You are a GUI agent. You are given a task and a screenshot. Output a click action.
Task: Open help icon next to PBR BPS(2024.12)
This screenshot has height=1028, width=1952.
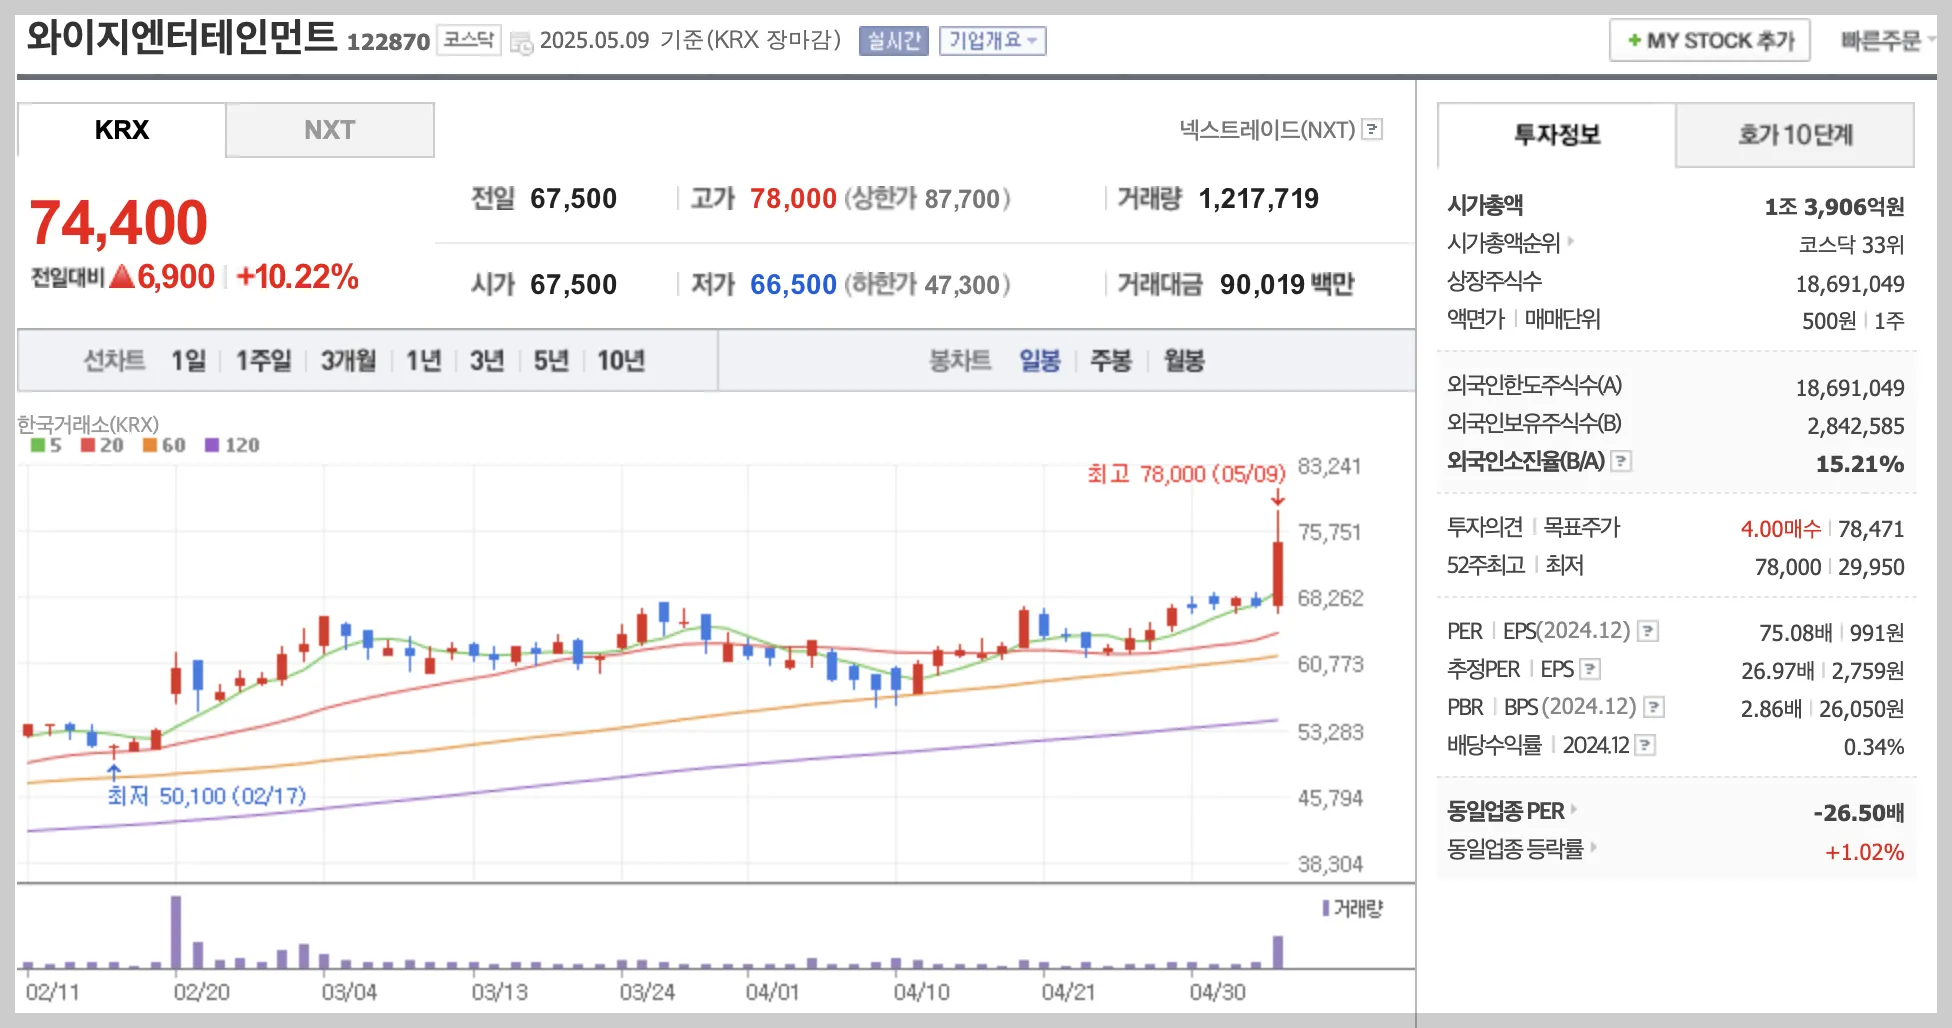tap(1654, 707)
